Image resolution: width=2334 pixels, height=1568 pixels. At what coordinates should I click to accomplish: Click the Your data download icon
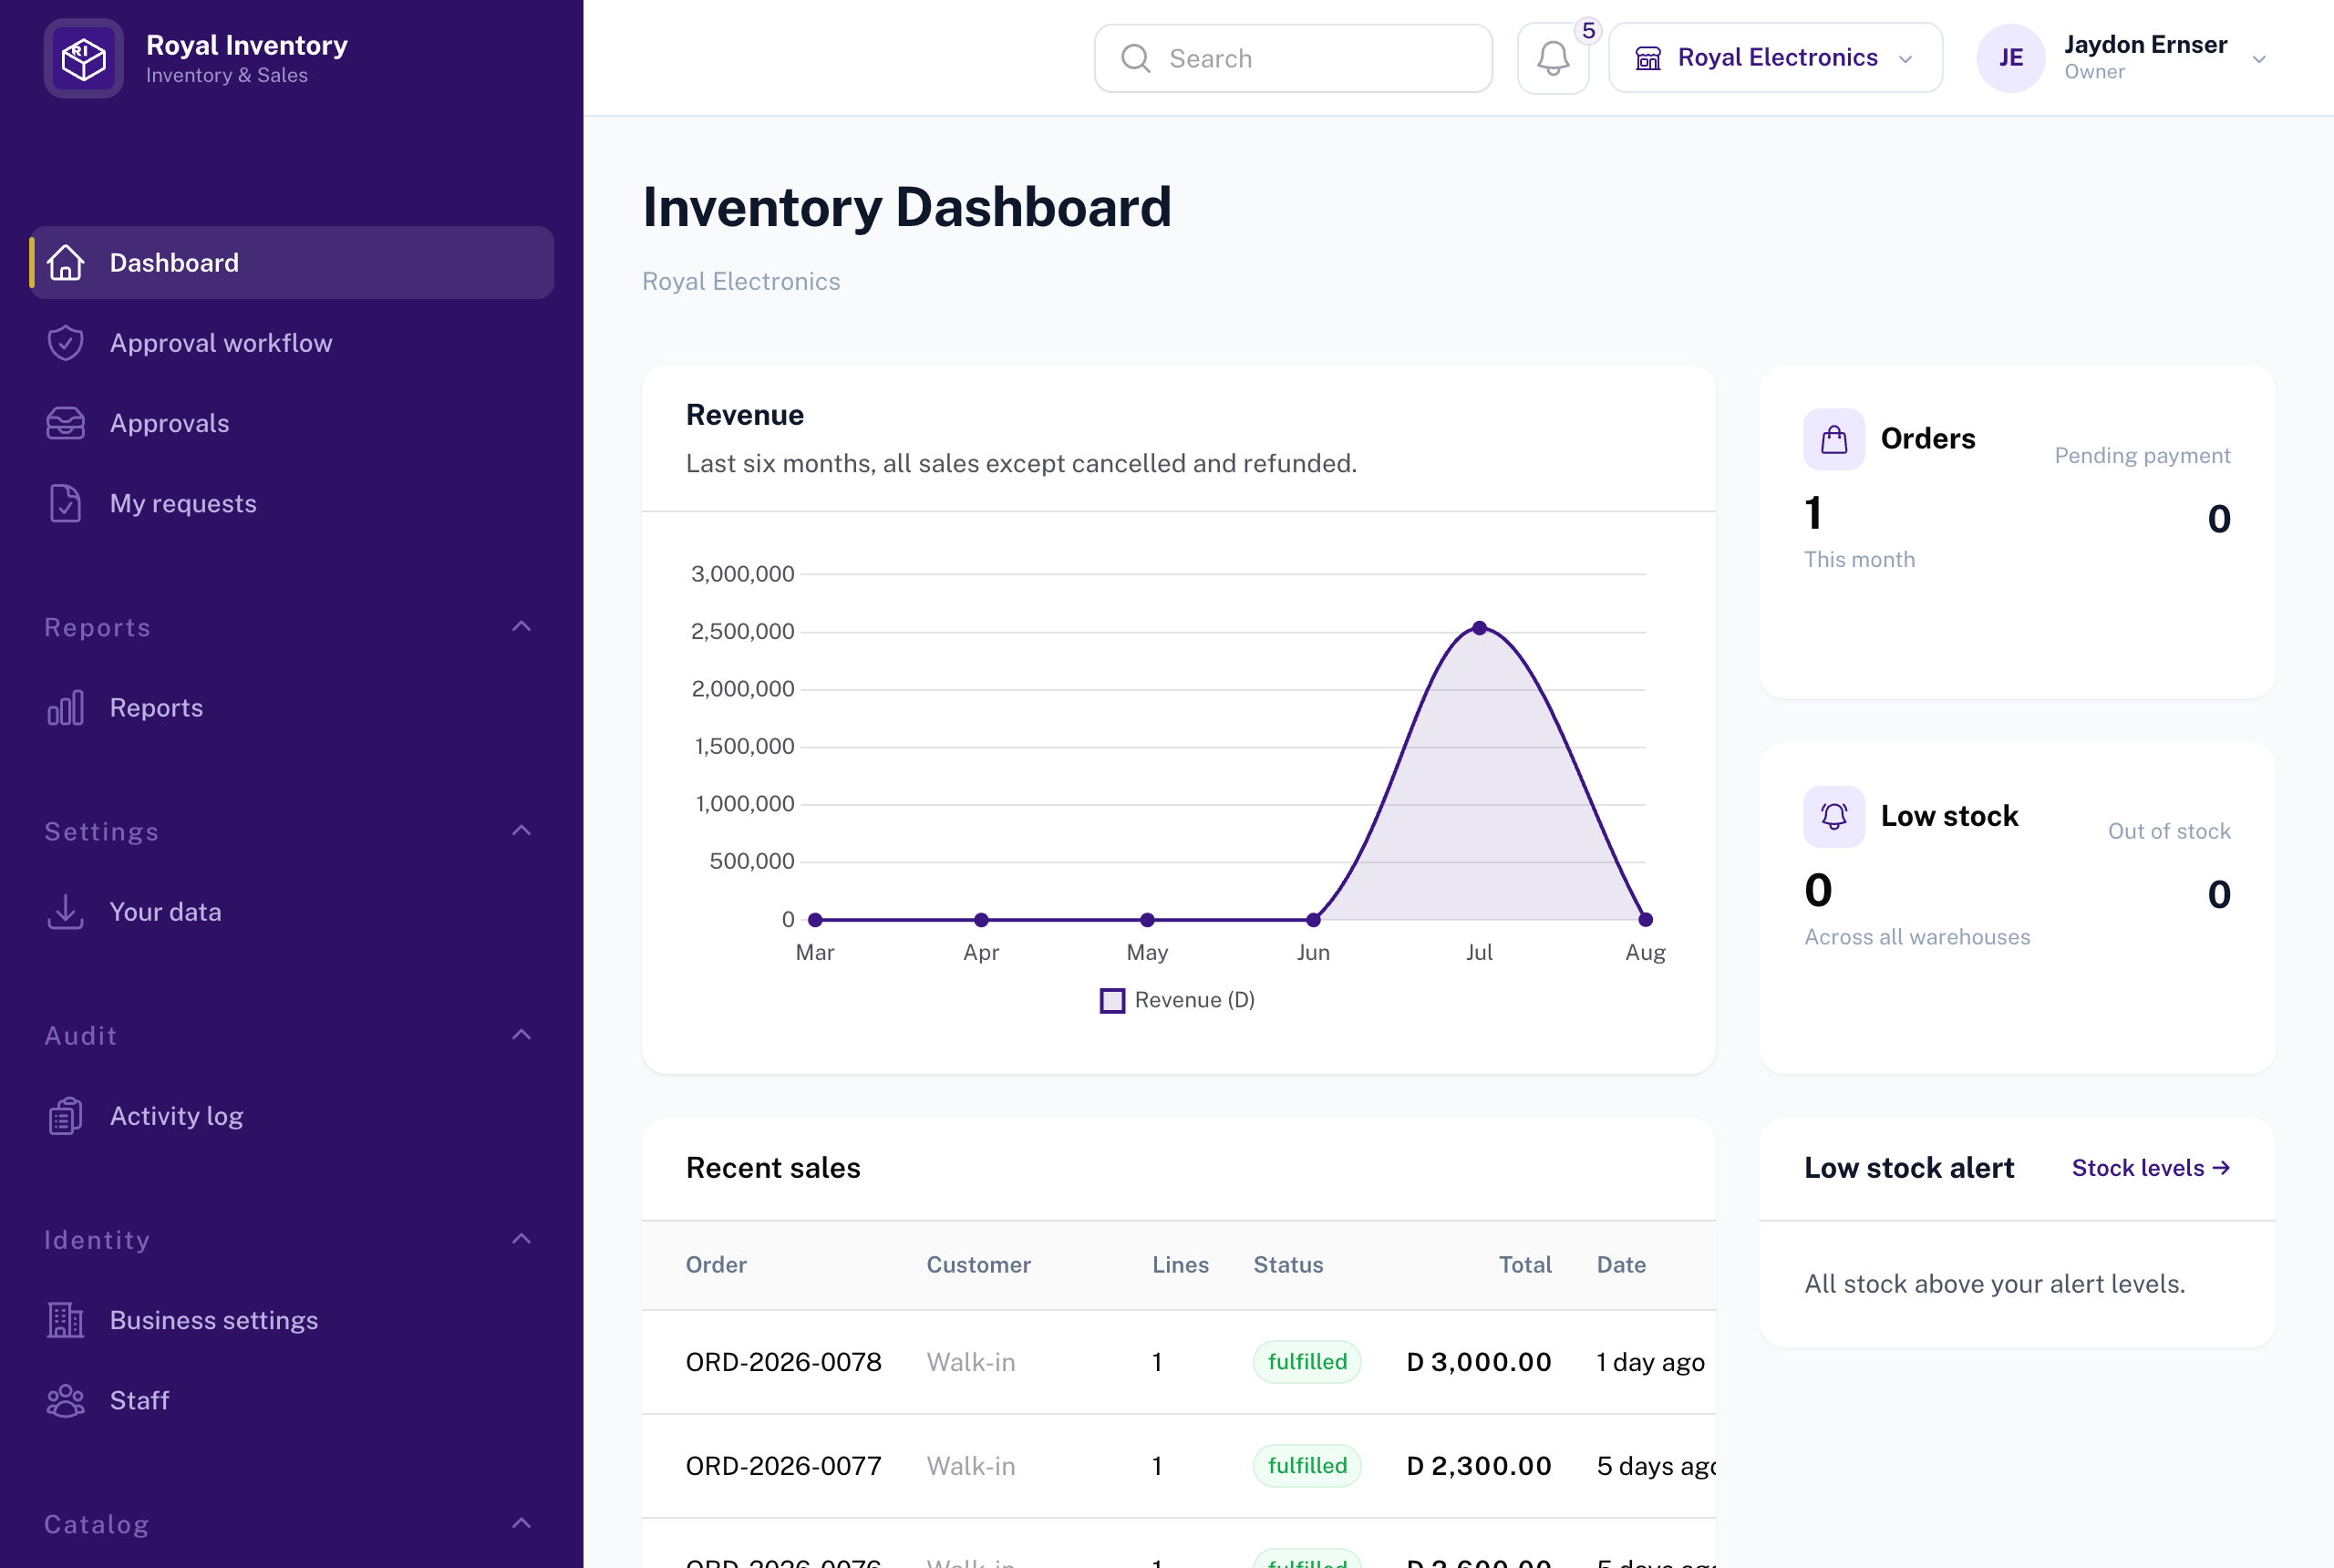[66, 912]
